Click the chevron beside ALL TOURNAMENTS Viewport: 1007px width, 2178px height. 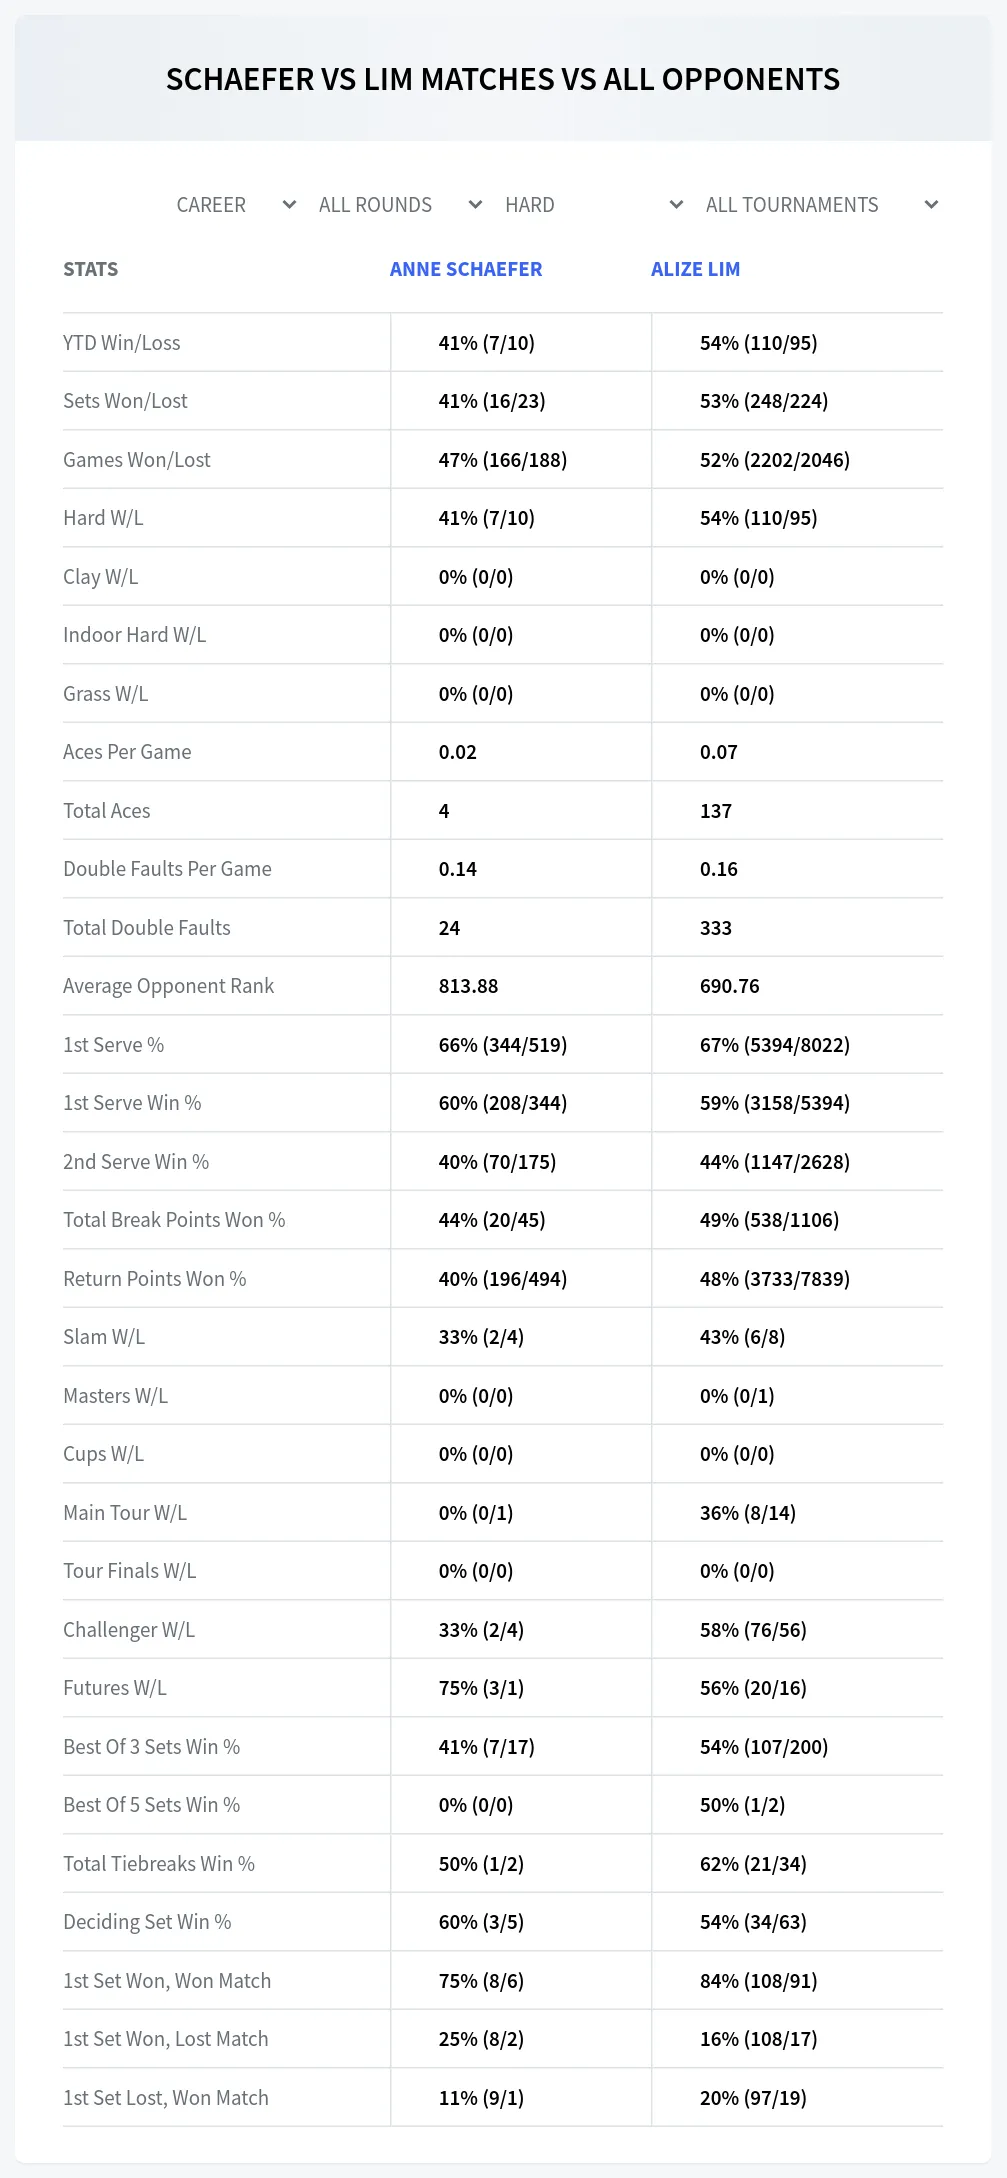click(x=931, y=205)
